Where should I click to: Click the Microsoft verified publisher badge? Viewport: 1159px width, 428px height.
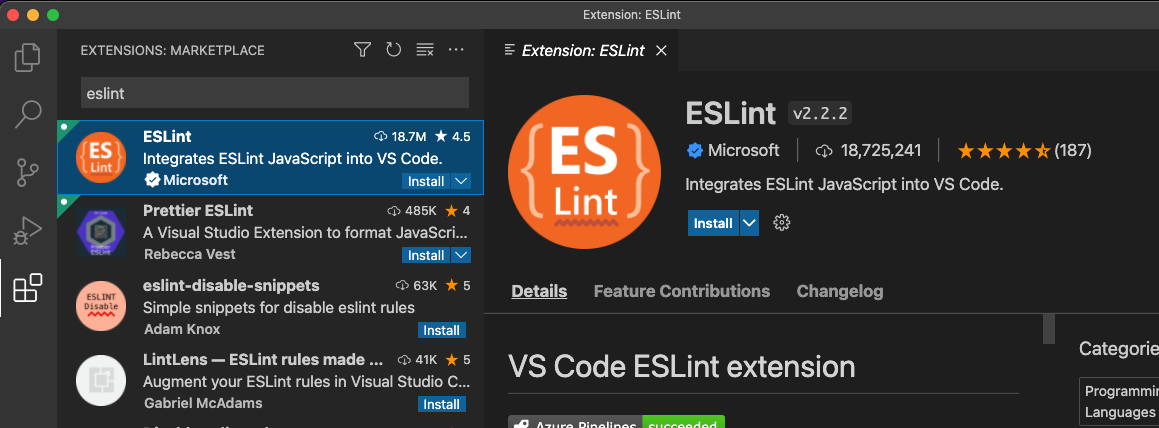pyautogui.click(x=694, y=151)
